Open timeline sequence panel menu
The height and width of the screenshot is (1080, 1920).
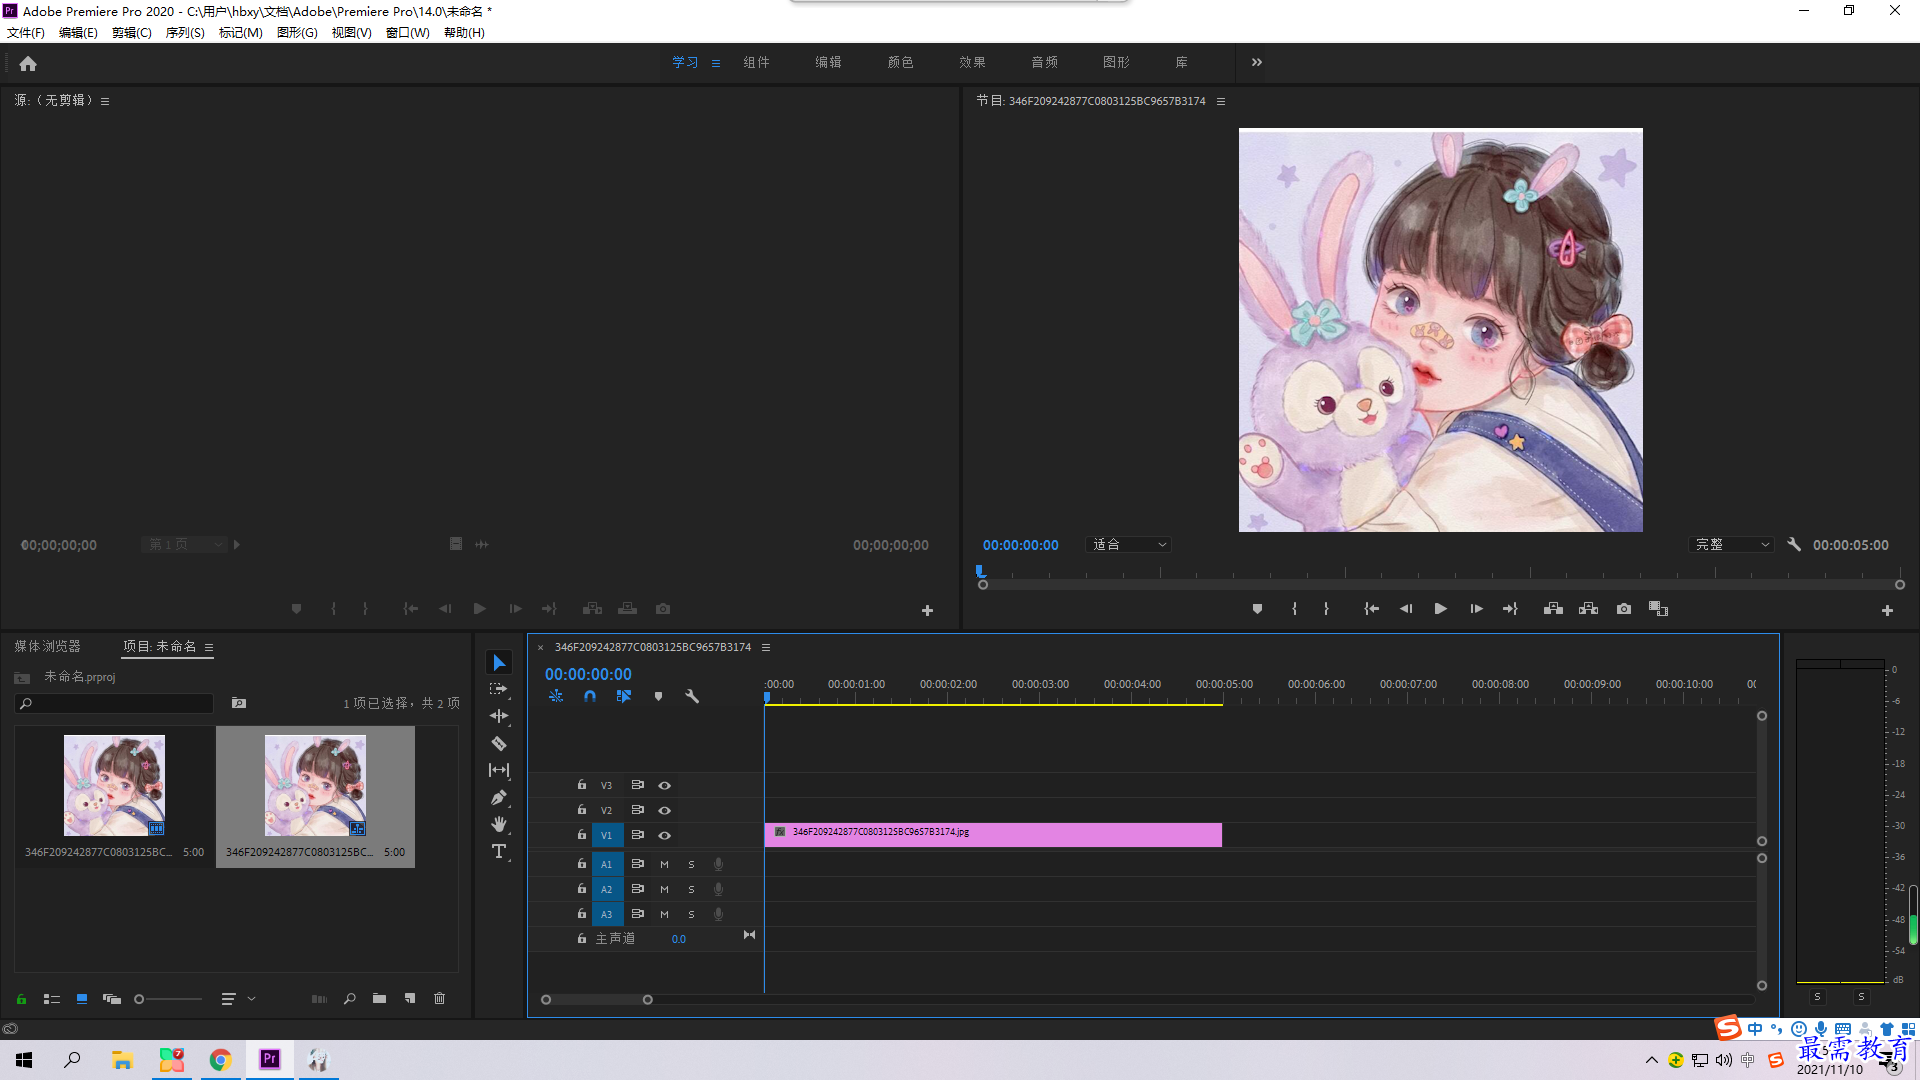(x=766, y=647)
